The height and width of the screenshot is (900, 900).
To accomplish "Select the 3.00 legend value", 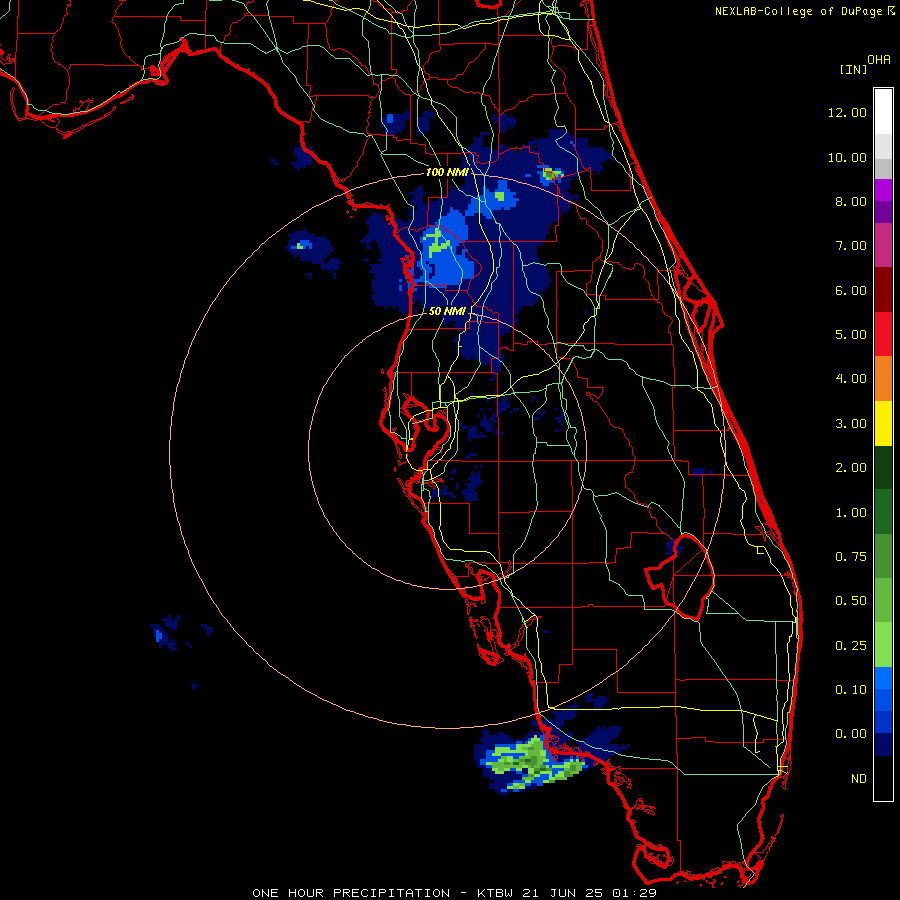I will pos(851,424).
